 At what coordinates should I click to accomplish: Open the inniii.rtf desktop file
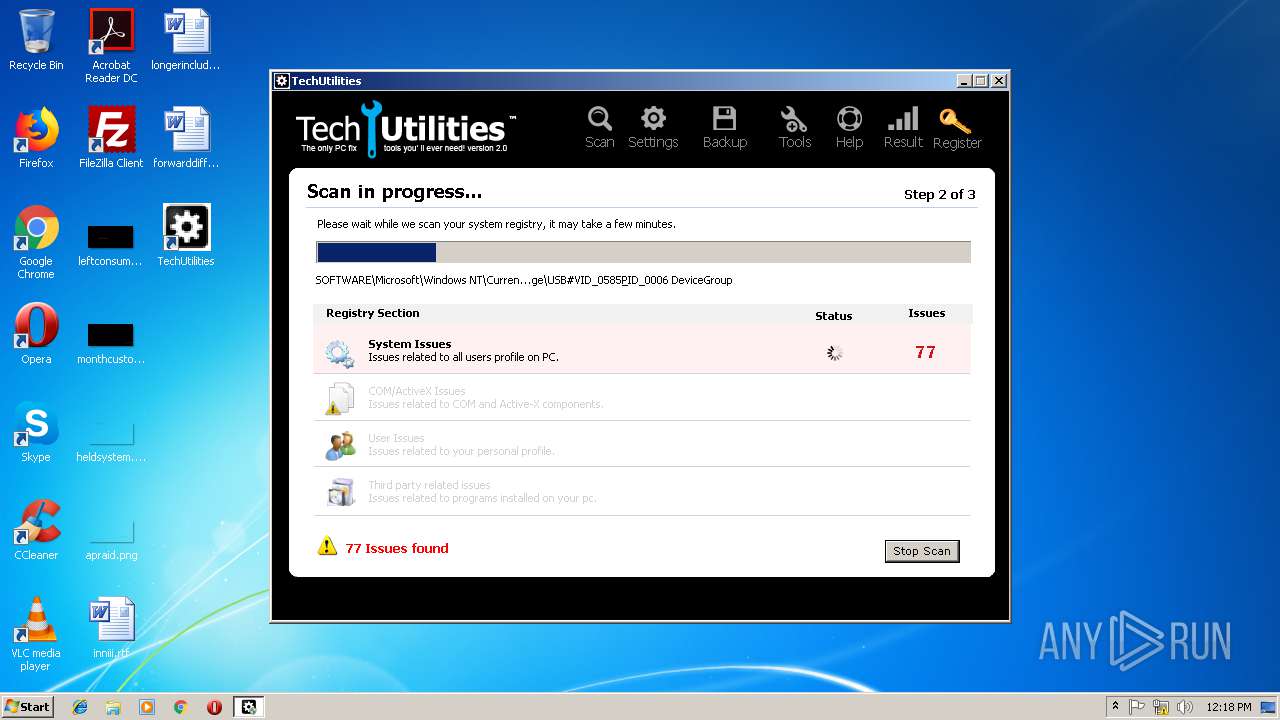pos(111,627)
